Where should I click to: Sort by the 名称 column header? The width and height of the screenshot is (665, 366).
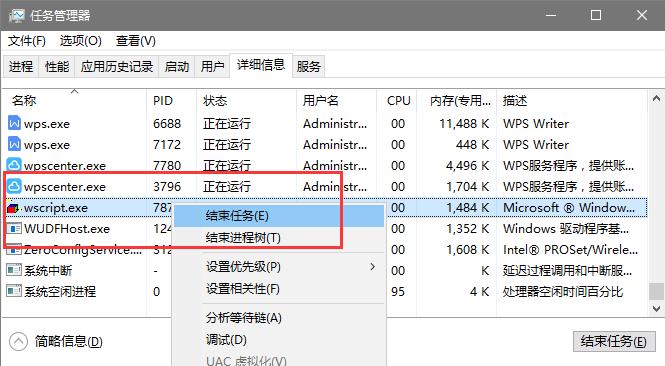tap(74, 101)
